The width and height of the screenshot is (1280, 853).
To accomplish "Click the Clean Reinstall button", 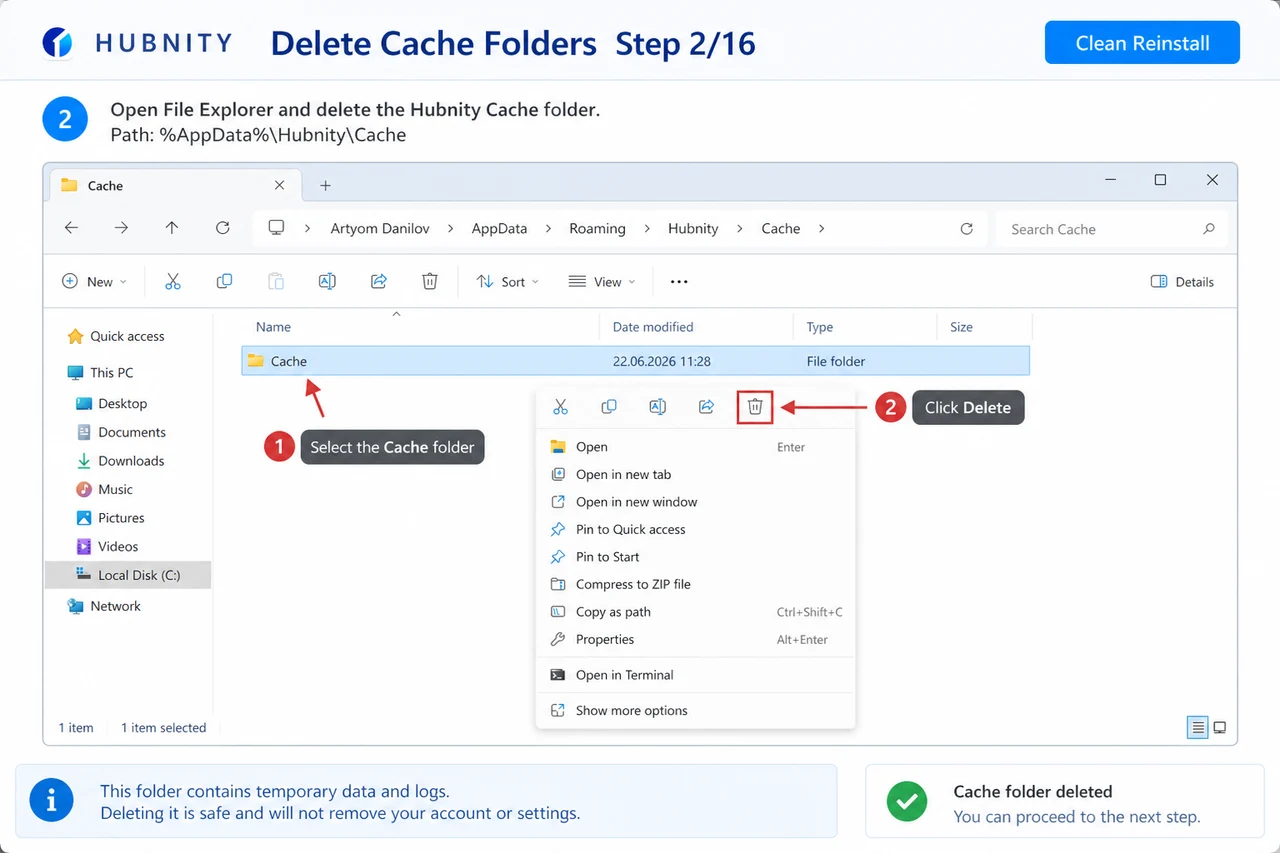I will pos(1142,43).
